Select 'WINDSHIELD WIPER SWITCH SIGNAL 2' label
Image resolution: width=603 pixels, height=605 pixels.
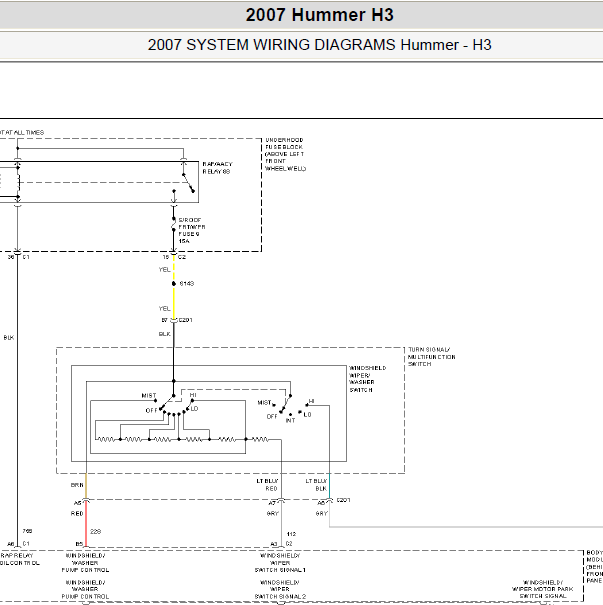coord(280,589)
